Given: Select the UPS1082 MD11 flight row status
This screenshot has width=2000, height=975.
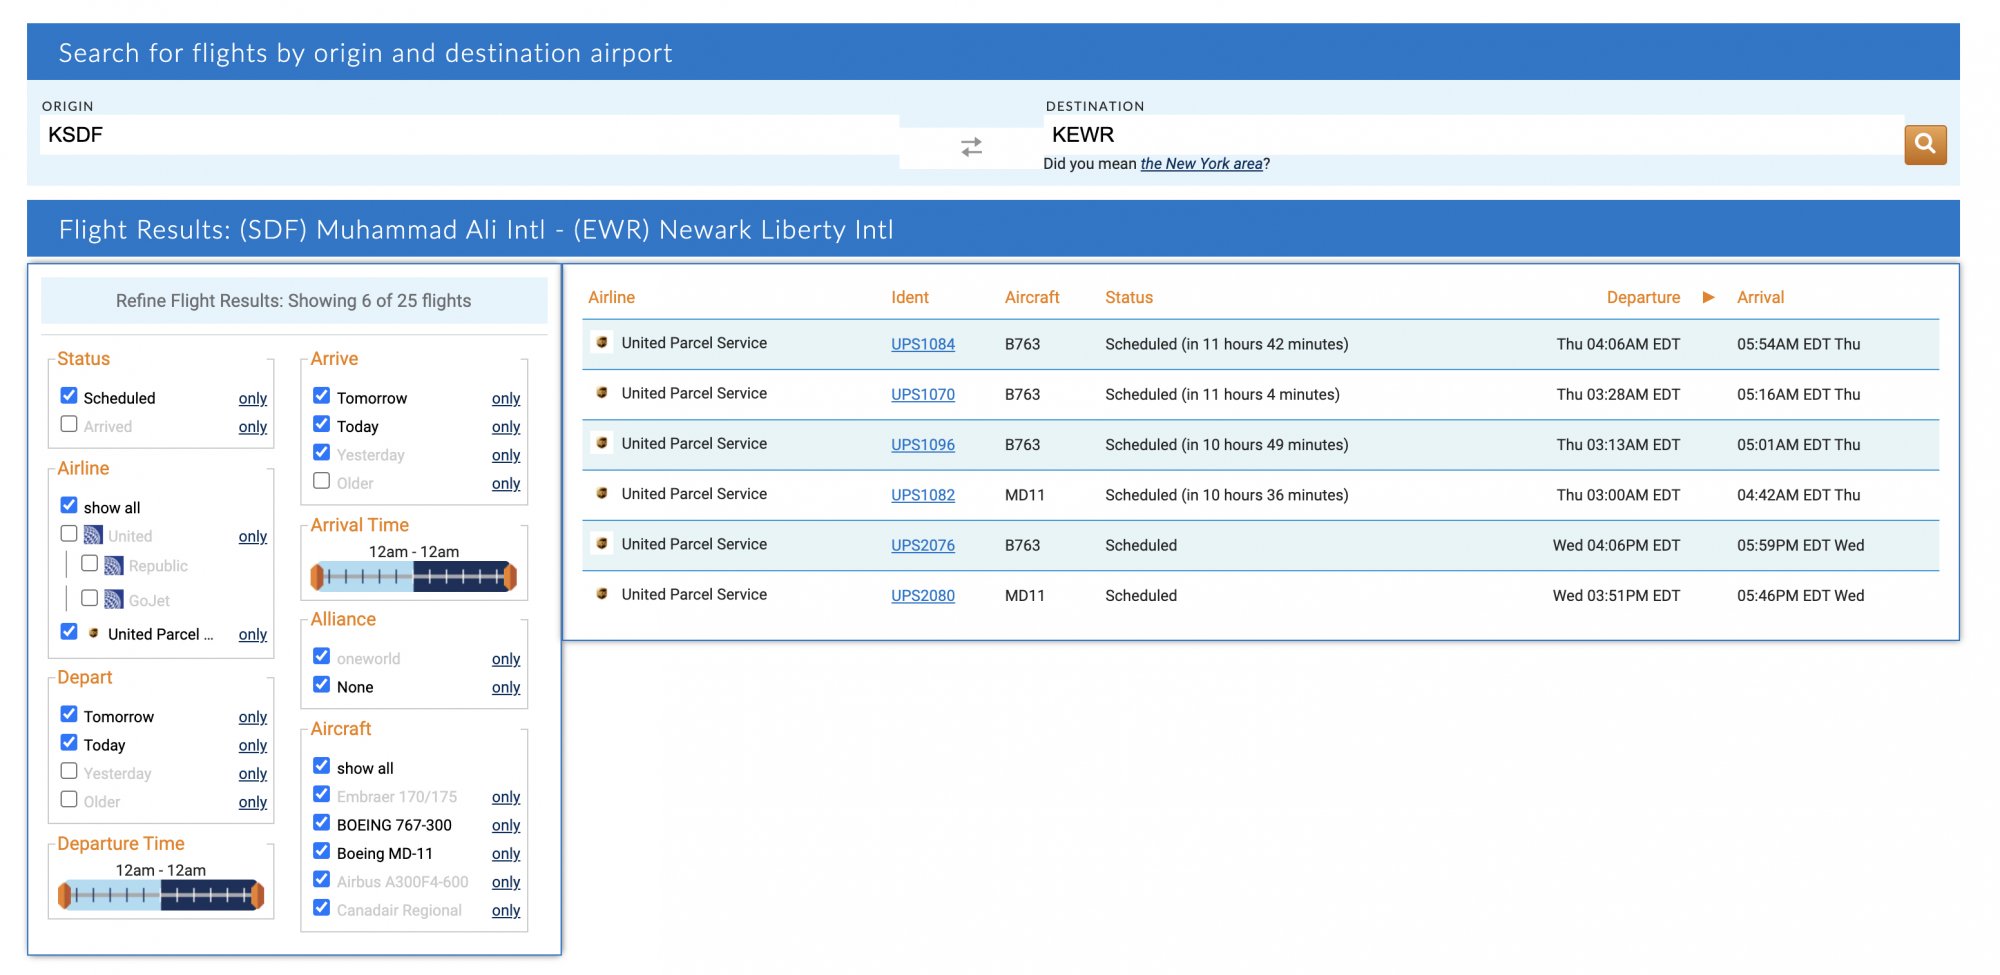Looking at the screenshot, I should click(1227, 495).
